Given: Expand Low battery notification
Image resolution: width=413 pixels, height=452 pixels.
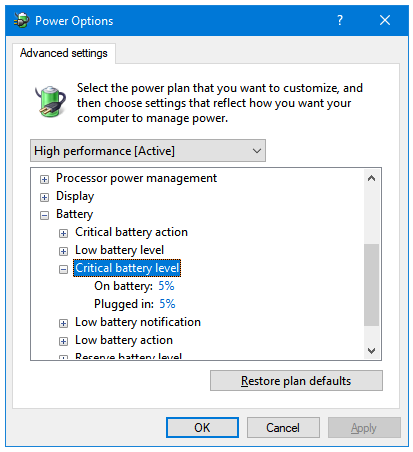Looking at the screenshot, I should [x=63, y=323].
